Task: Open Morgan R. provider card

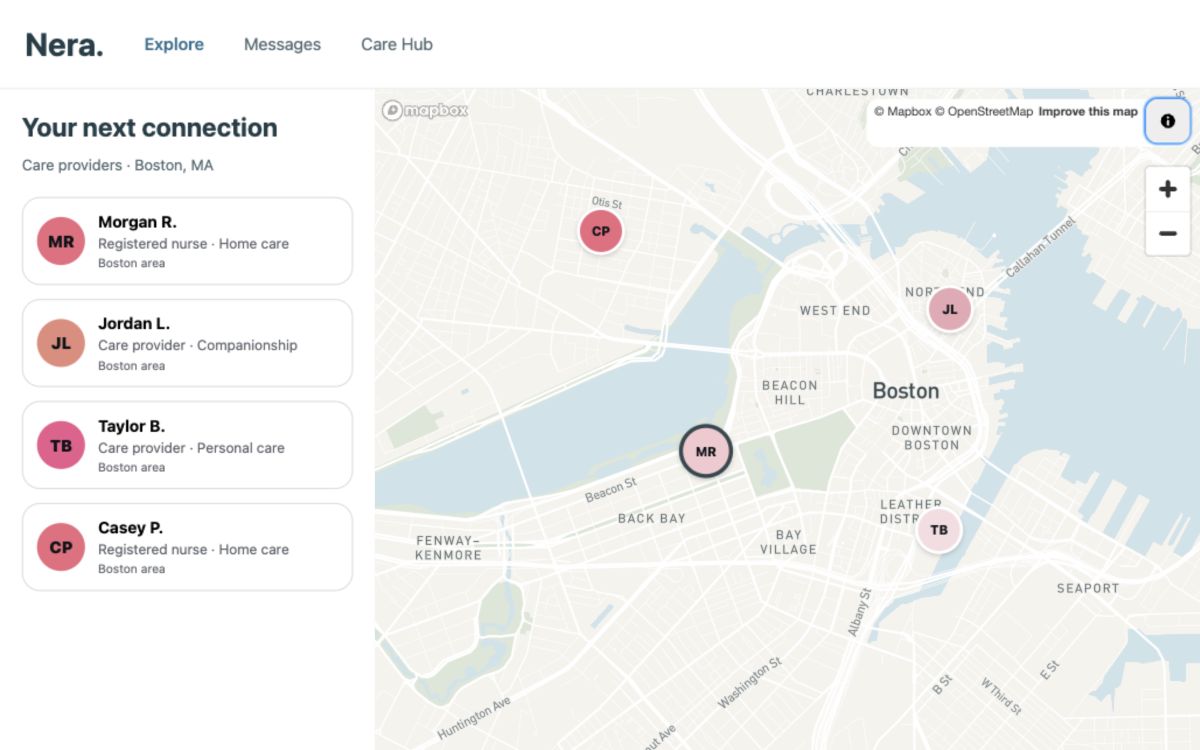Action: [187, 241]
